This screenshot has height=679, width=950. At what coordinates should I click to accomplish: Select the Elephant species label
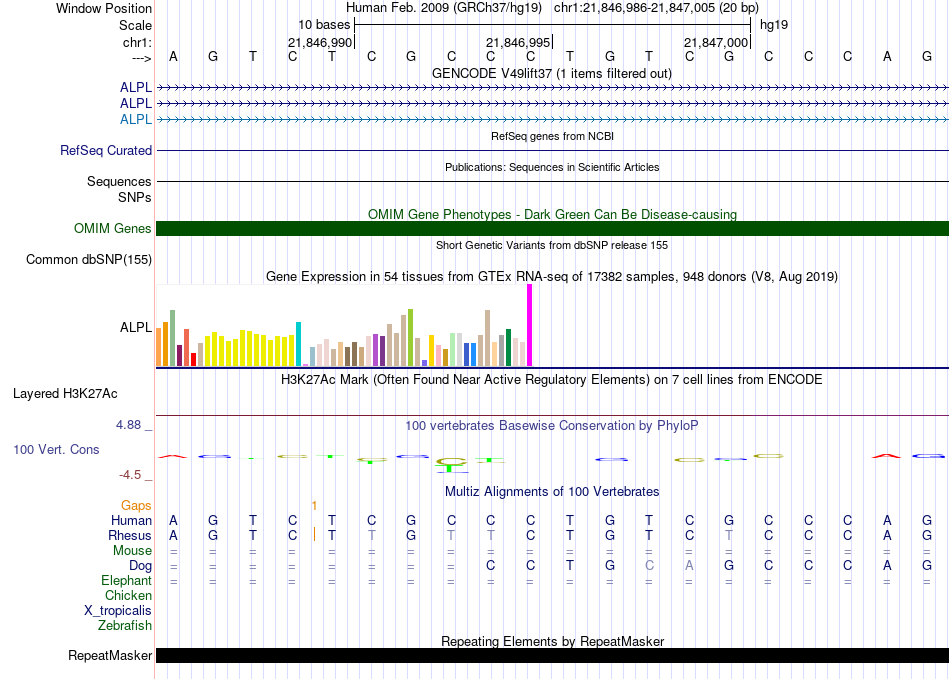(126, 581)
